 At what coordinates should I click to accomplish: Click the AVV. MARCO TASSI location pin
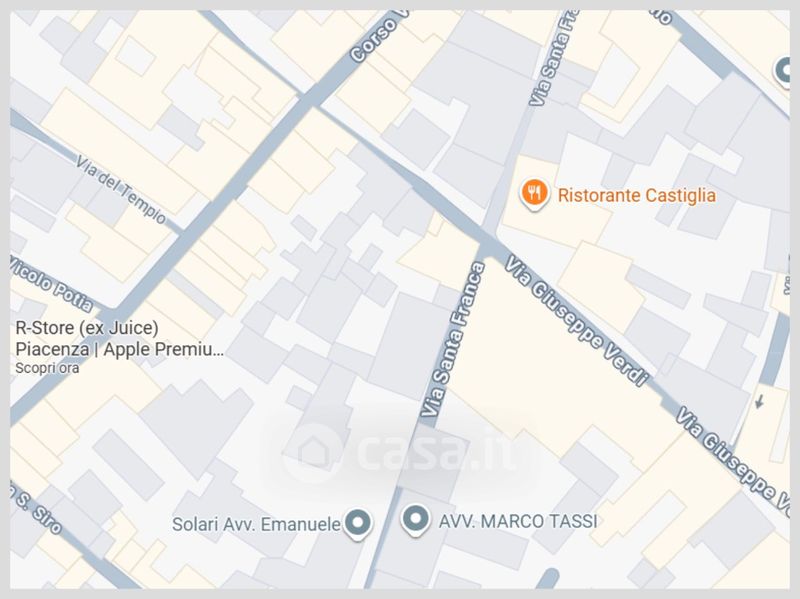[416, 520]
